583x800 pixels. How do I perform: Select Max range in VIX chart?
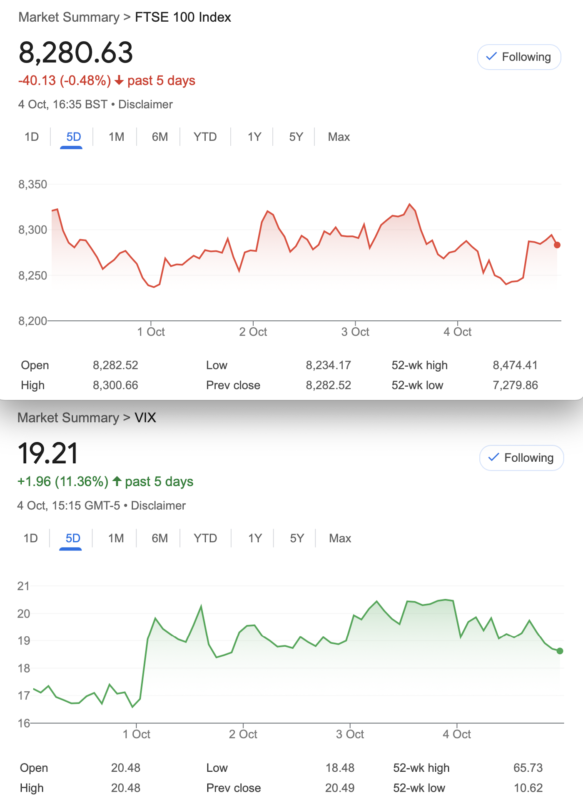click(x=340, y=538)
